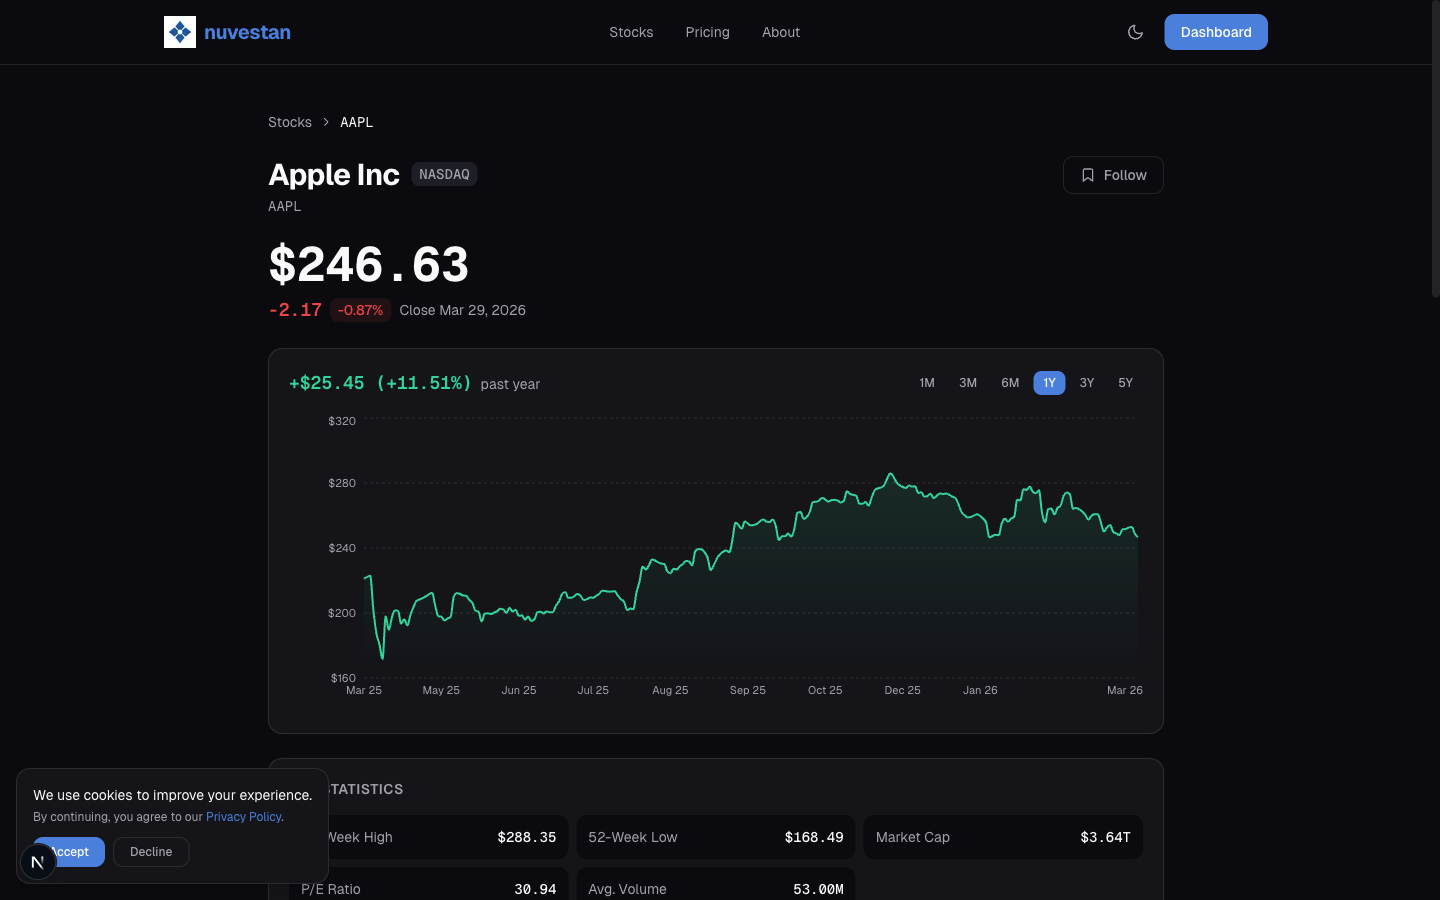Image resolution: width=1440 pixels, height=900 pixels.
Task: Click the 52-Week High value $288.35
Action: 527,837
